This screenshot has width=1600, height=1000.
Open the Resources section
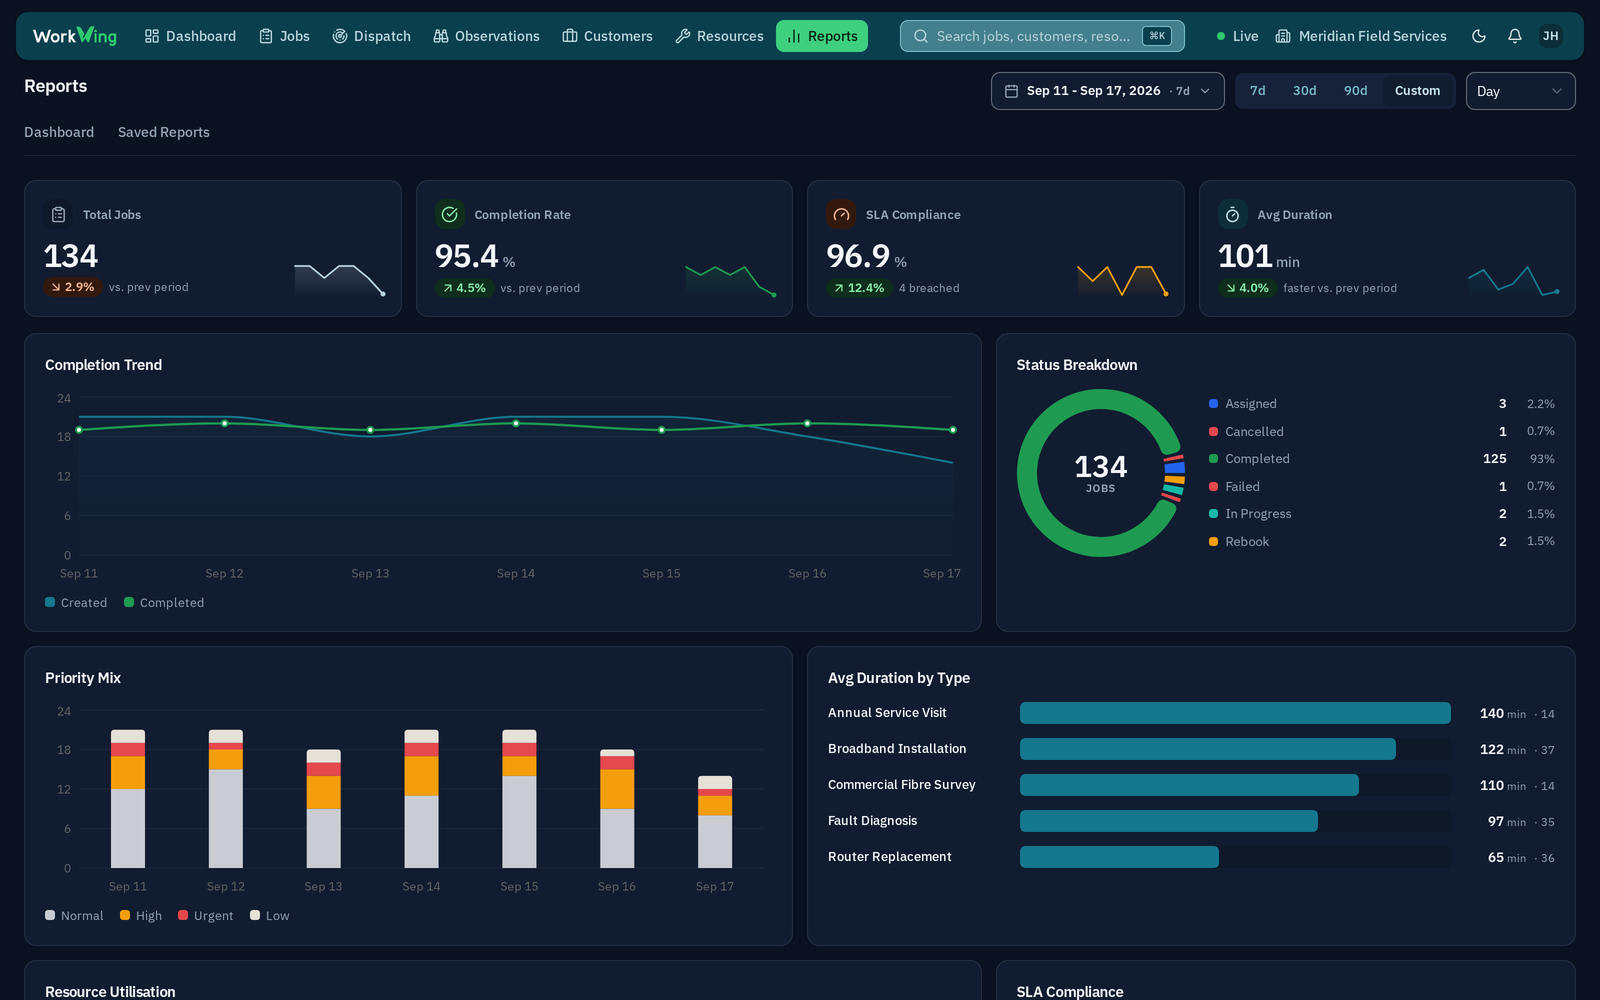click(x=719, y=36)
